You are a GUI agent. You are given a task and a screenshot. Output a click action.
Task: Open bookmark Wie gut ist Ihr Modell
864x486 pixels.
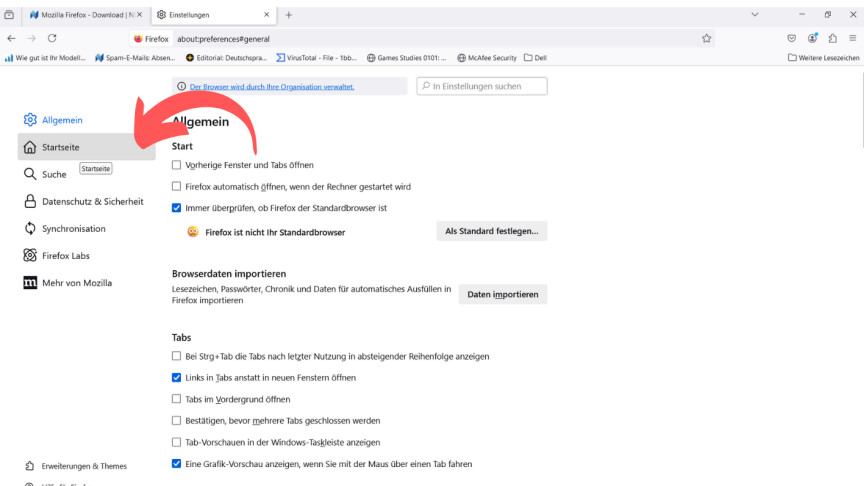(x=45, y=58)
